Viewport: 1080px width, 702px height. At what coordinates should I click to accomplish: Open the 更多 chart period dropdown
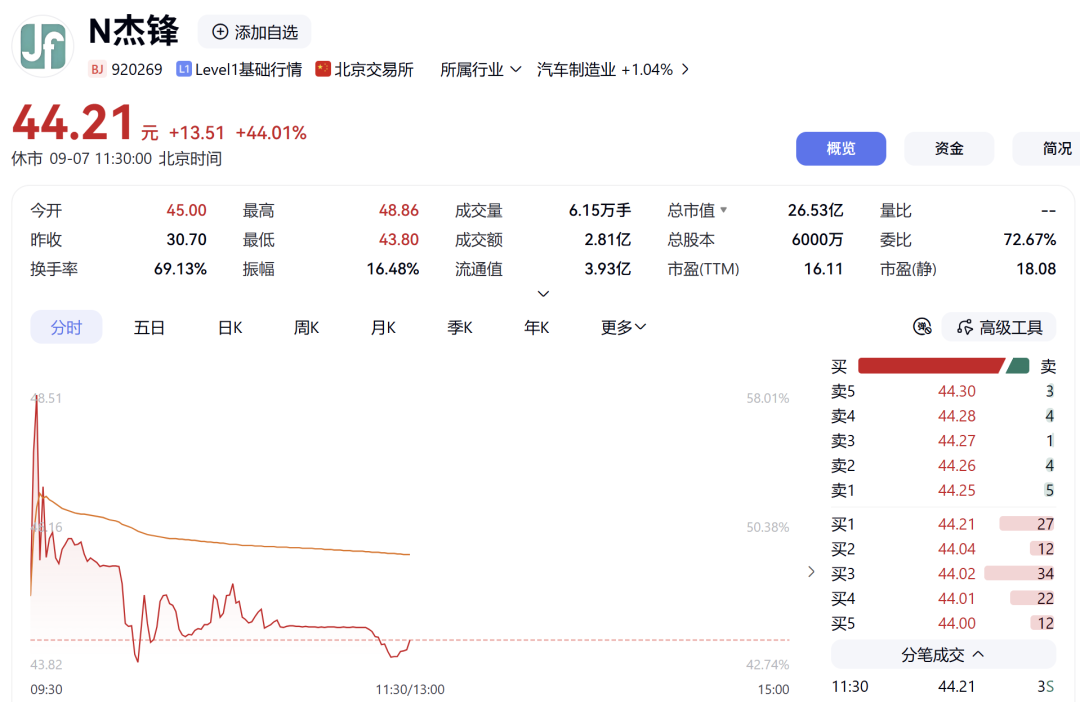click(x=623, y=327)
